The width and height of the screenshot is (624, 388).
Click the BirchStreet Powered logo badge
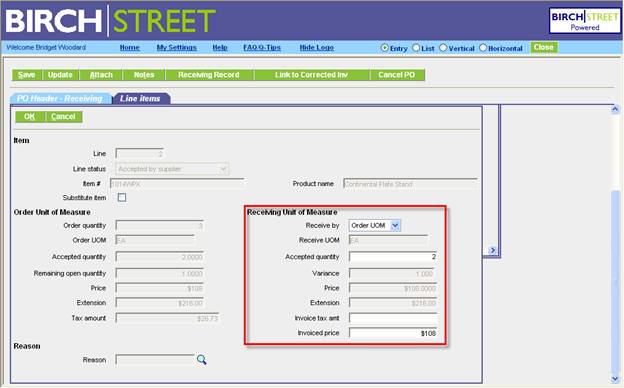click(584, 21)
